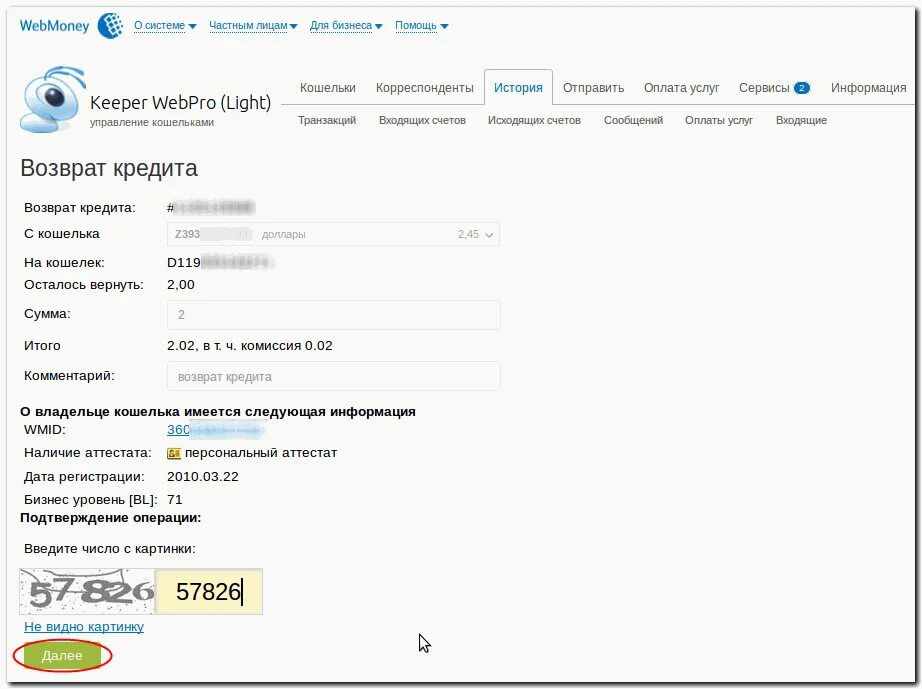Viewport: 922px width, 689px height.
Task: Click the управление кошельками subtitle
Action: click(x=152, y=122)
